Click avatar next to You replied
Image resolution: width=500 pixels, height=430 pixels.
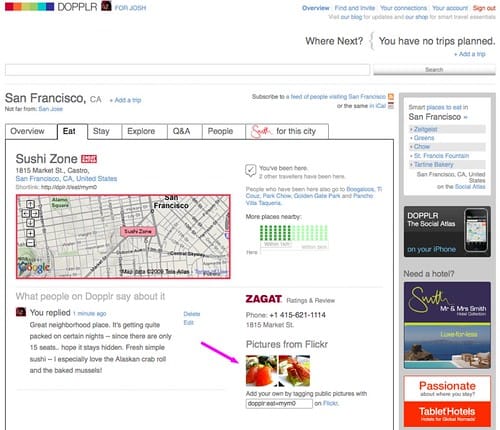21,312
